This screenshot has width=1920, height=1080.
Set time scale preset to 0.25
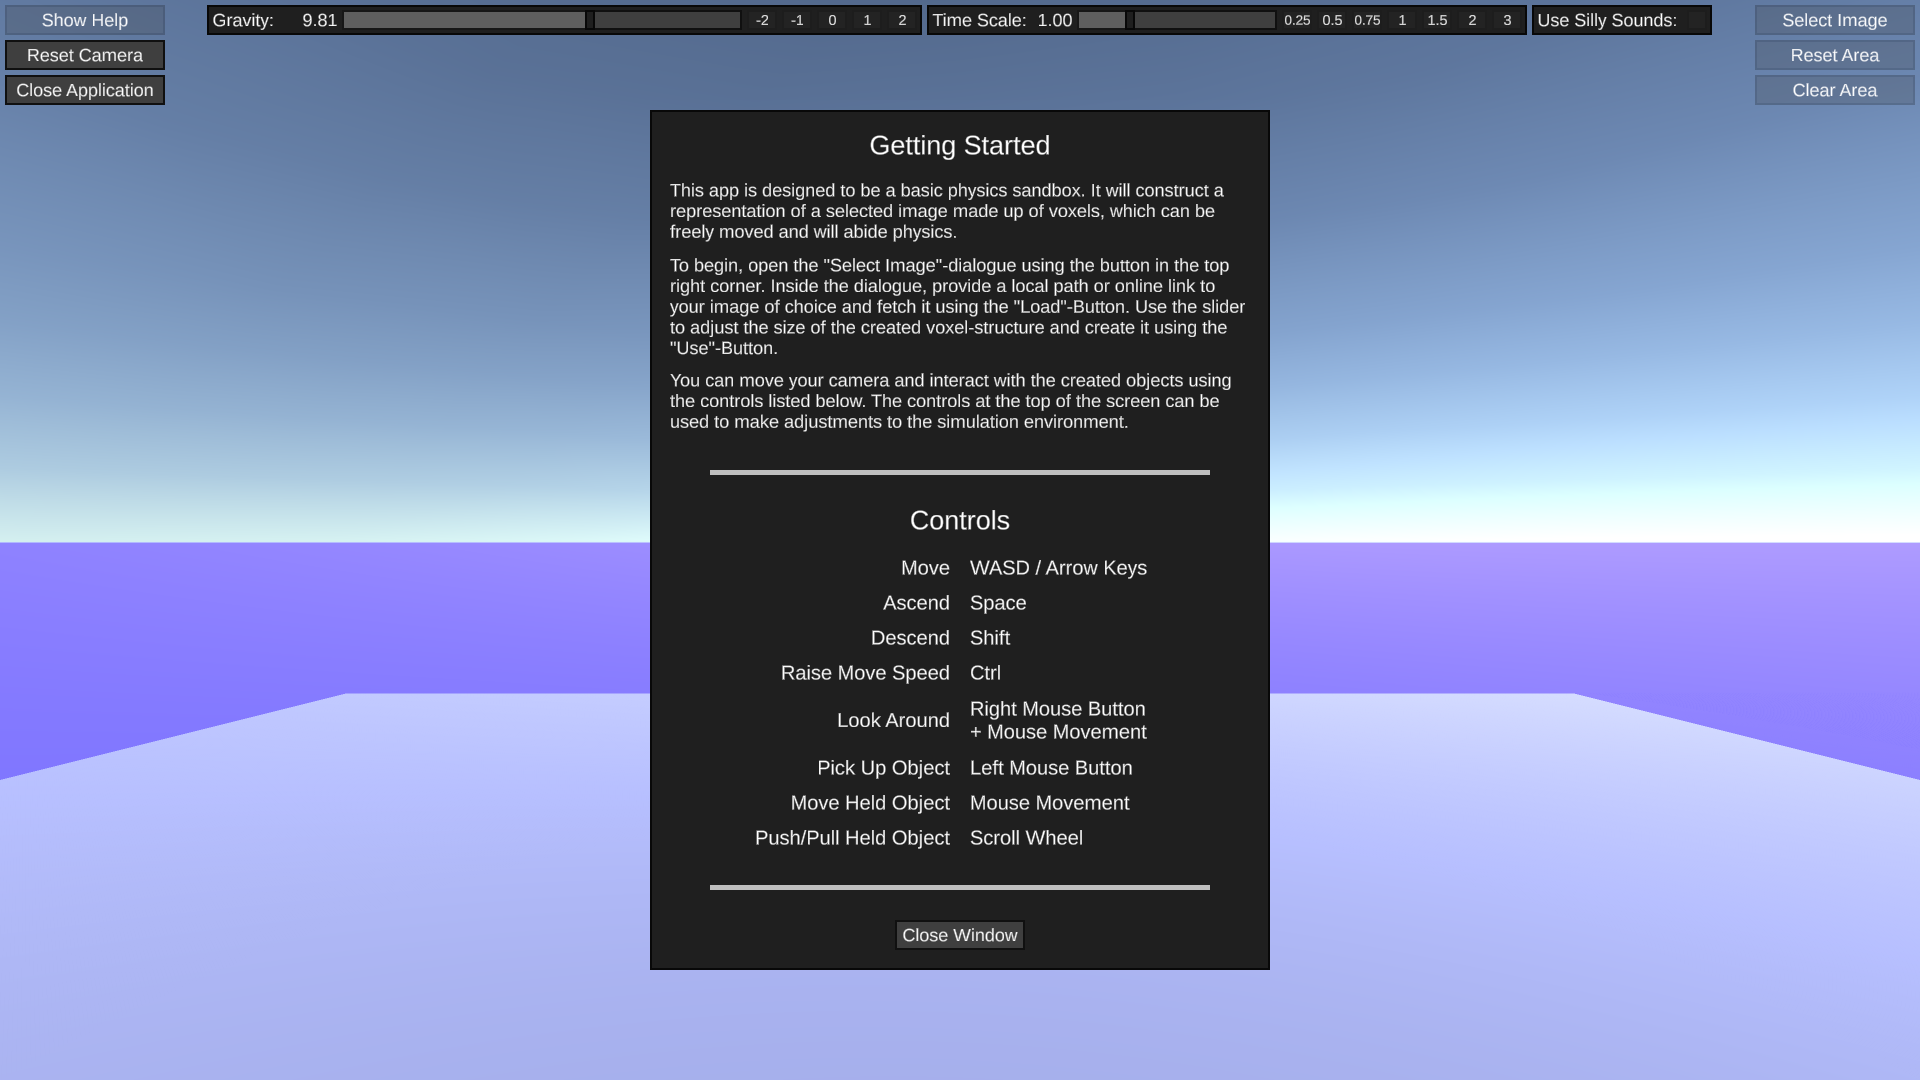[x=1297, y=20]
